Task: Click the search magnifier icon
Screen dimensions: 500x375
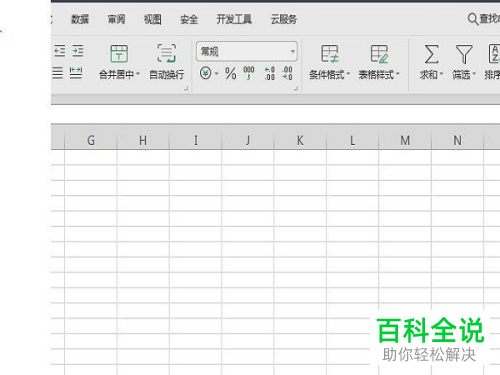Action: coord(472,19)
